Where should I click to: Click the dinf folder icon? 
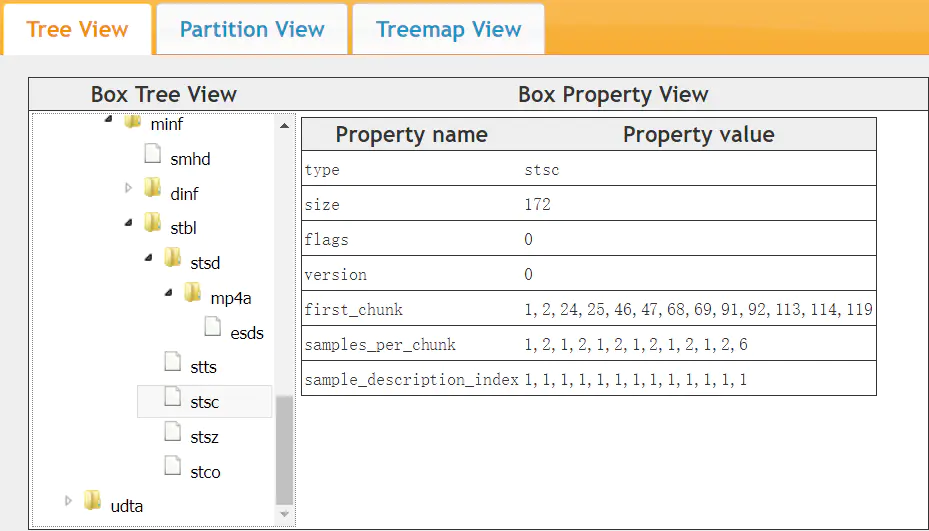pos(153,187)
